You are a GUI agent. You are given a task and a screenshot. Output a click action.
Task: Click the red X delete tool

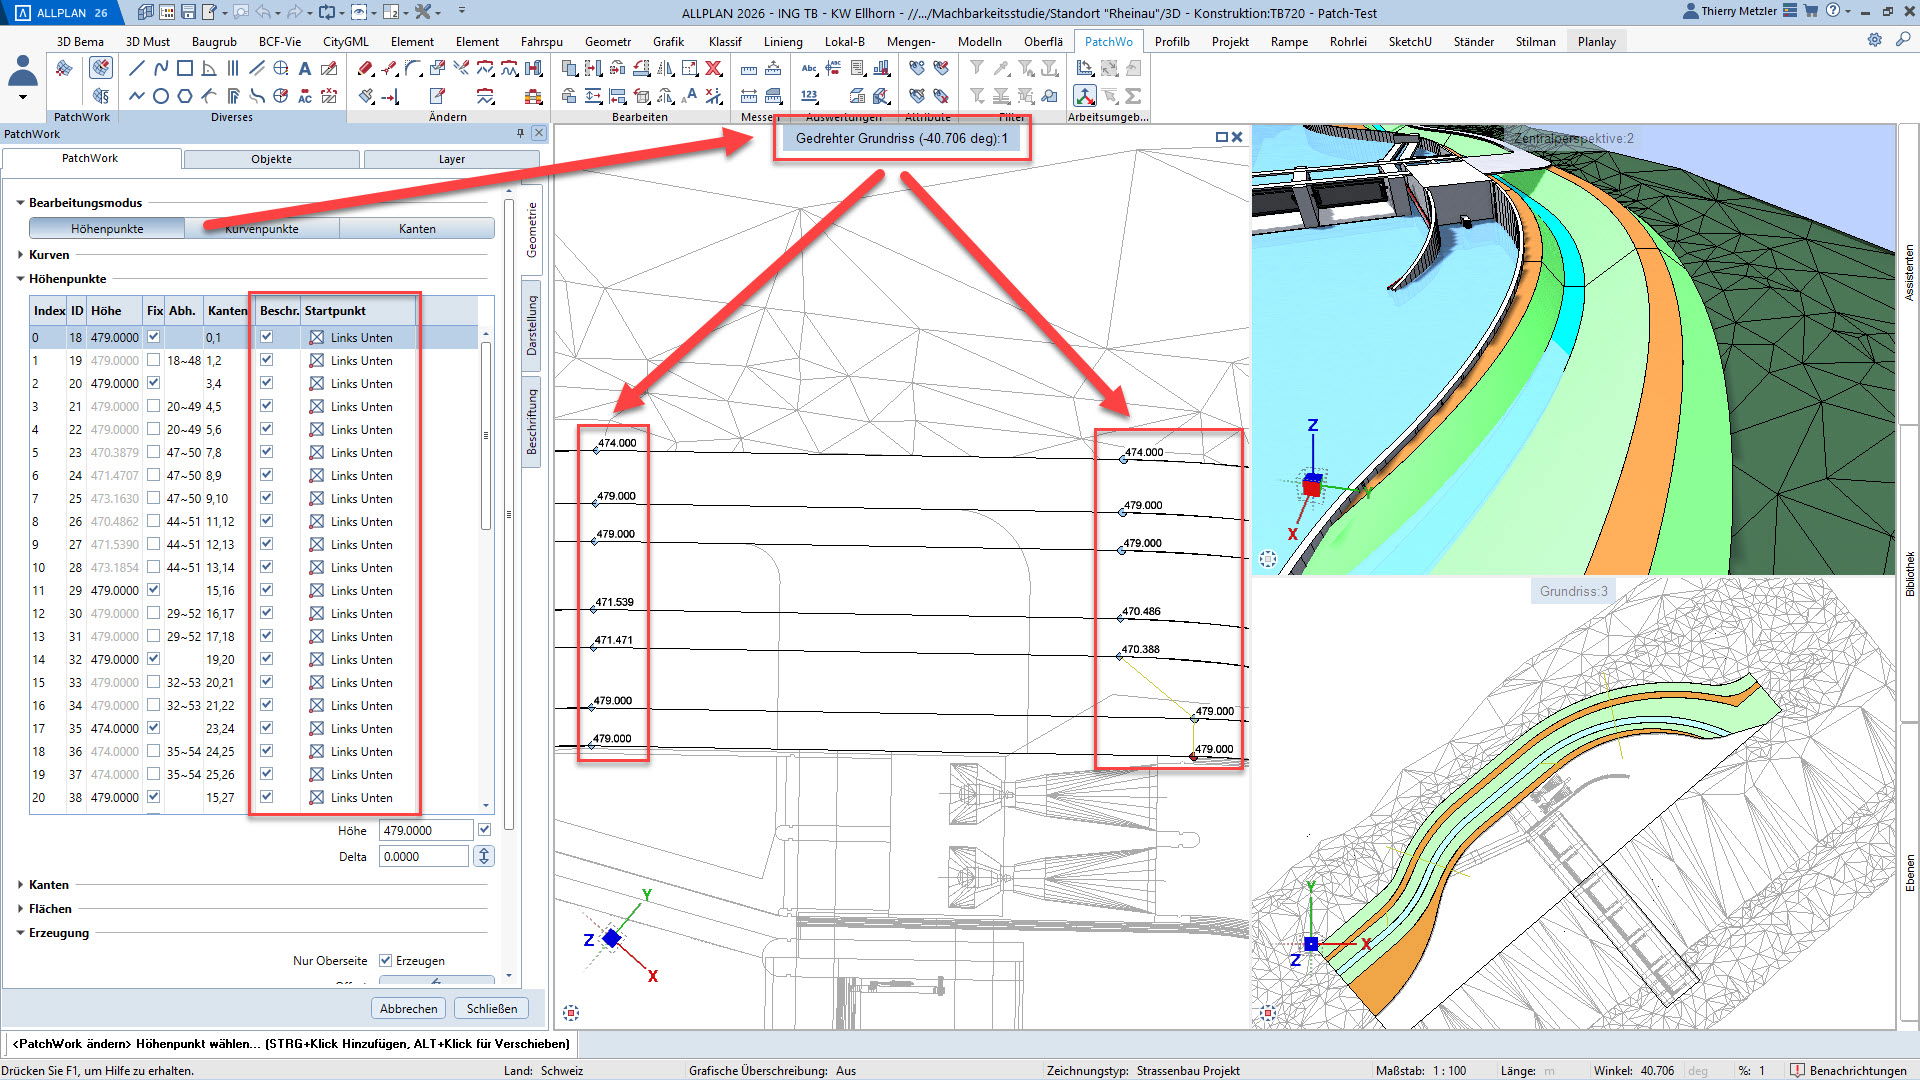(x=714, y=69)
